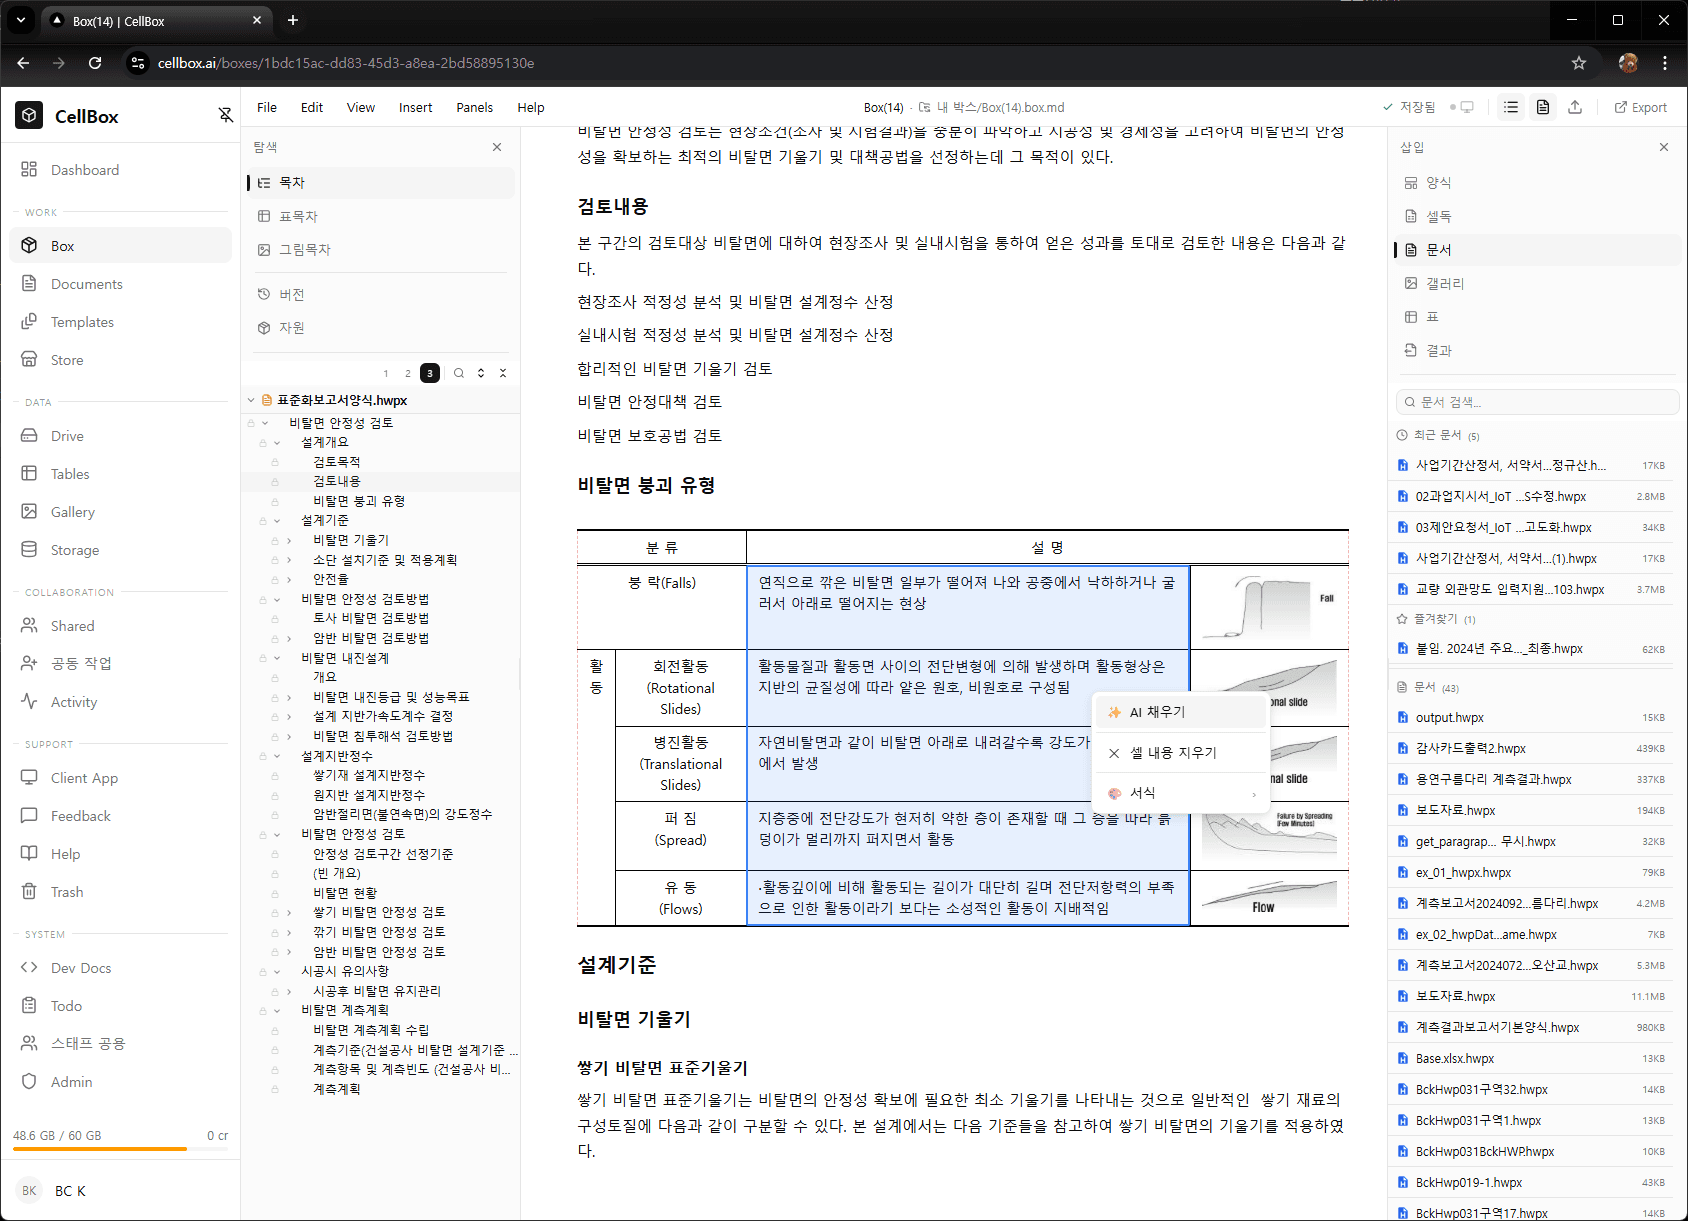
Task: Click the search icon in the document tree toolbar
Action: point(459,373)
